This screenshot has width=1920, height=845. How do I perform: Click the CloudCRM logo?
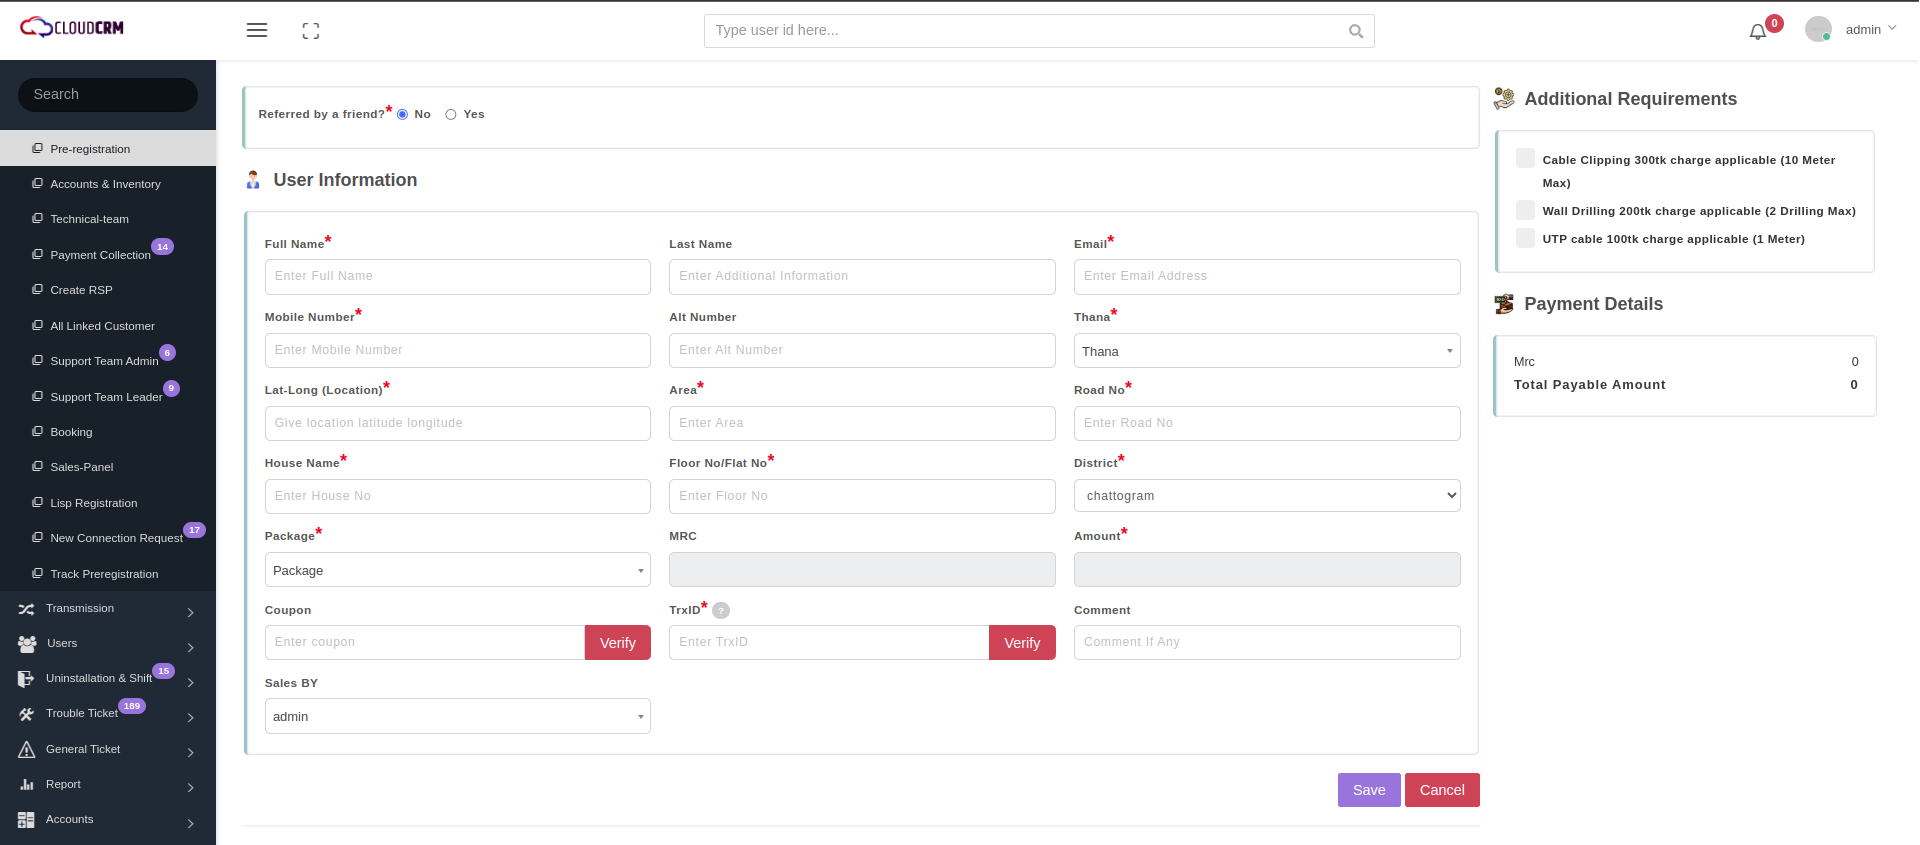tap(72, 27)
